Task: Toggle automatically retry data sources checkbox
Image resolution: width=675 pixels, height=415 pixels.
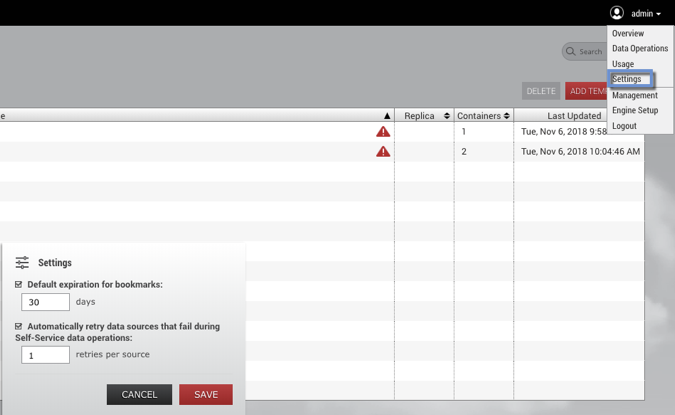Action: (19, 327)
